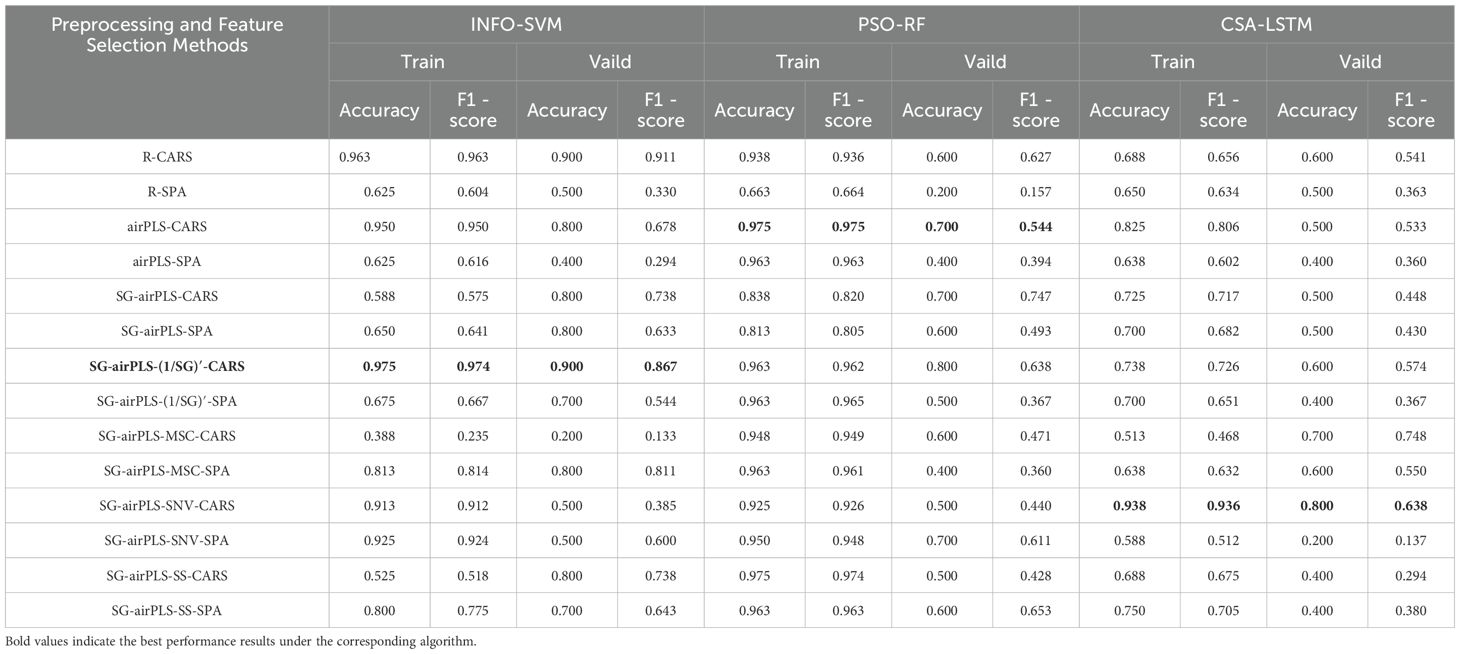Image resolution: width=1460 pixels, height=654 pixels.
Task: Select the PSO-RF column group header
Action: point(891,23)
